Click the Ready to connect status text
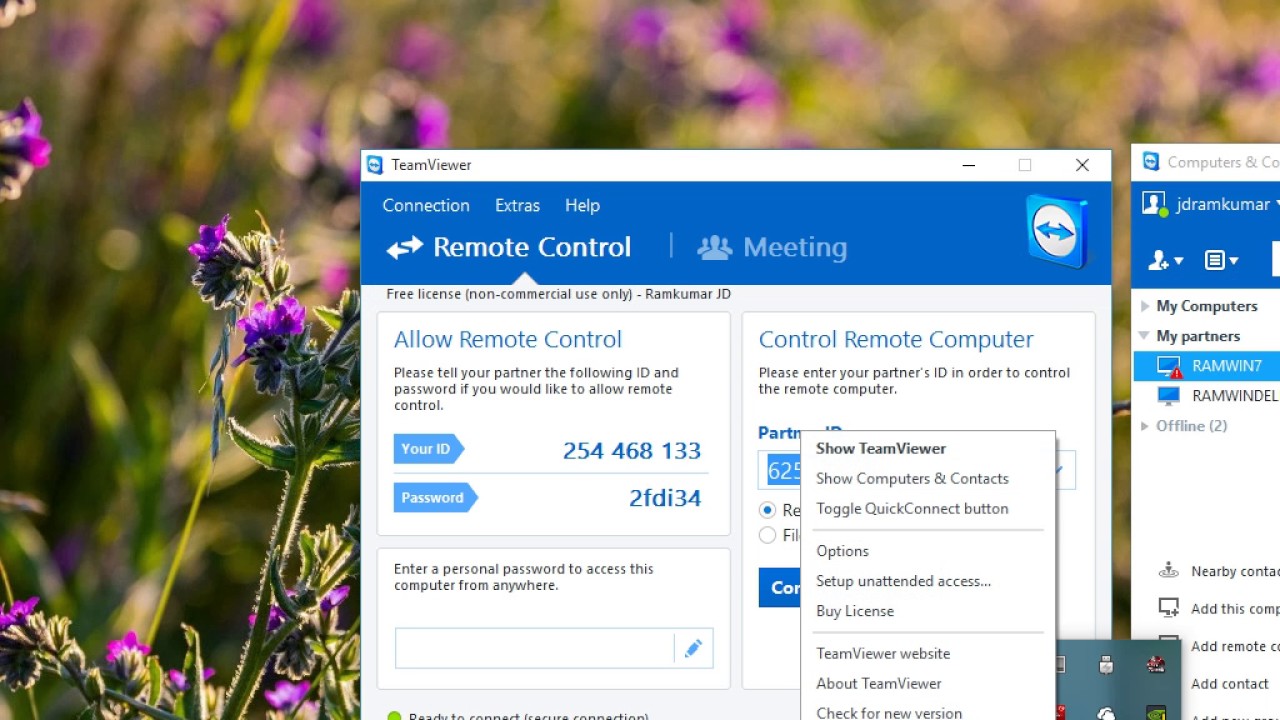1280x720 pixels. click(528, 716)
